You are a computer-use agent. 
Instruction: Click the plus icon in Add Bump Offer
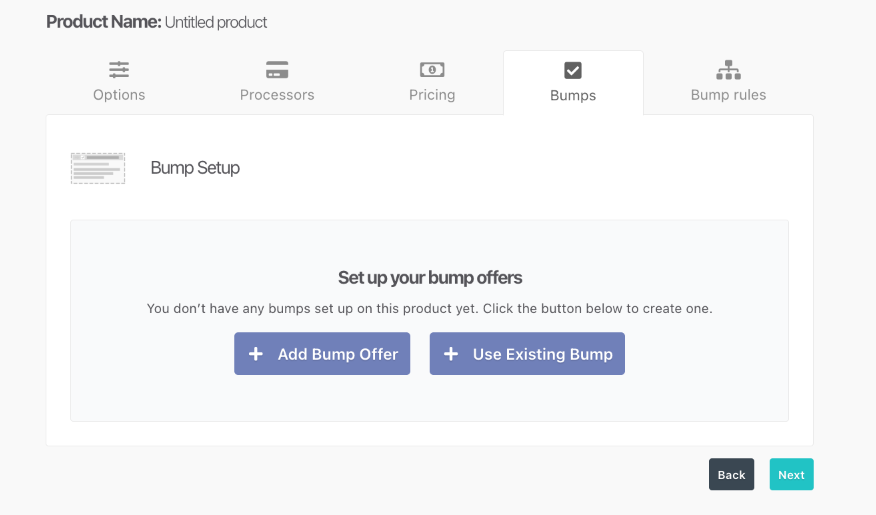click(256, 354)
